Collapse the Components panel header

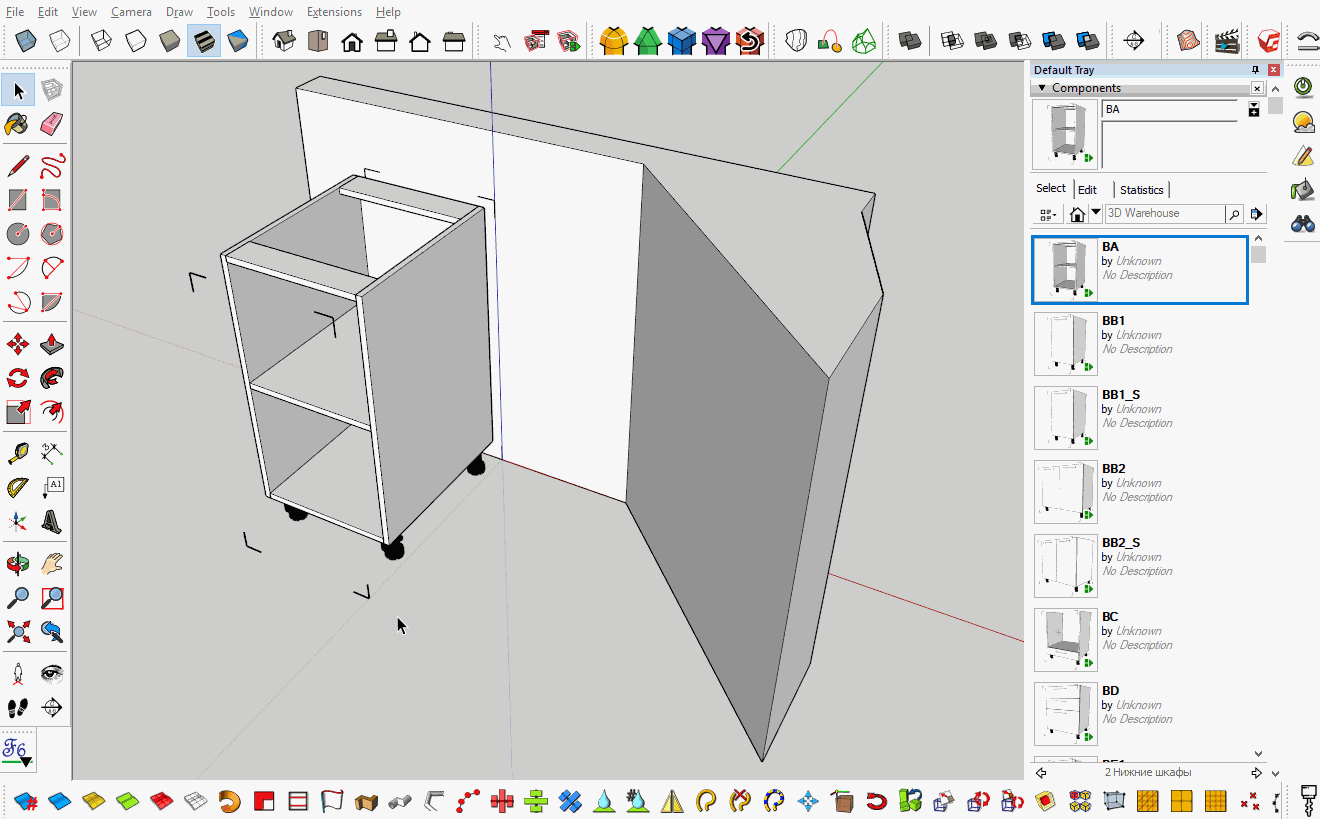coord(1040,87)
